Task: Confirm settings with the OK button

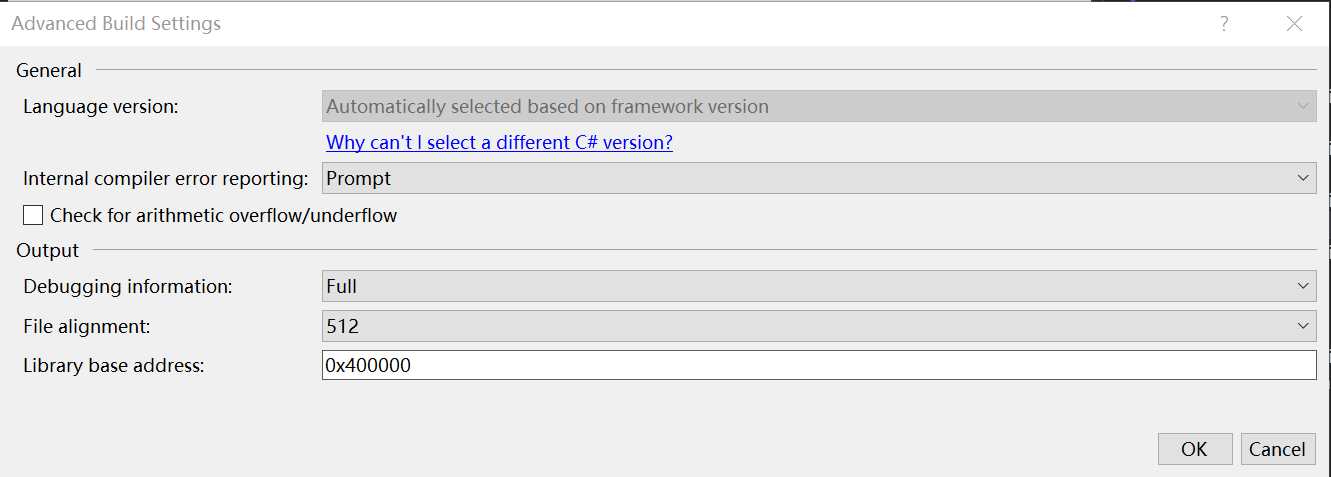Action: (x=1194, y=449)
